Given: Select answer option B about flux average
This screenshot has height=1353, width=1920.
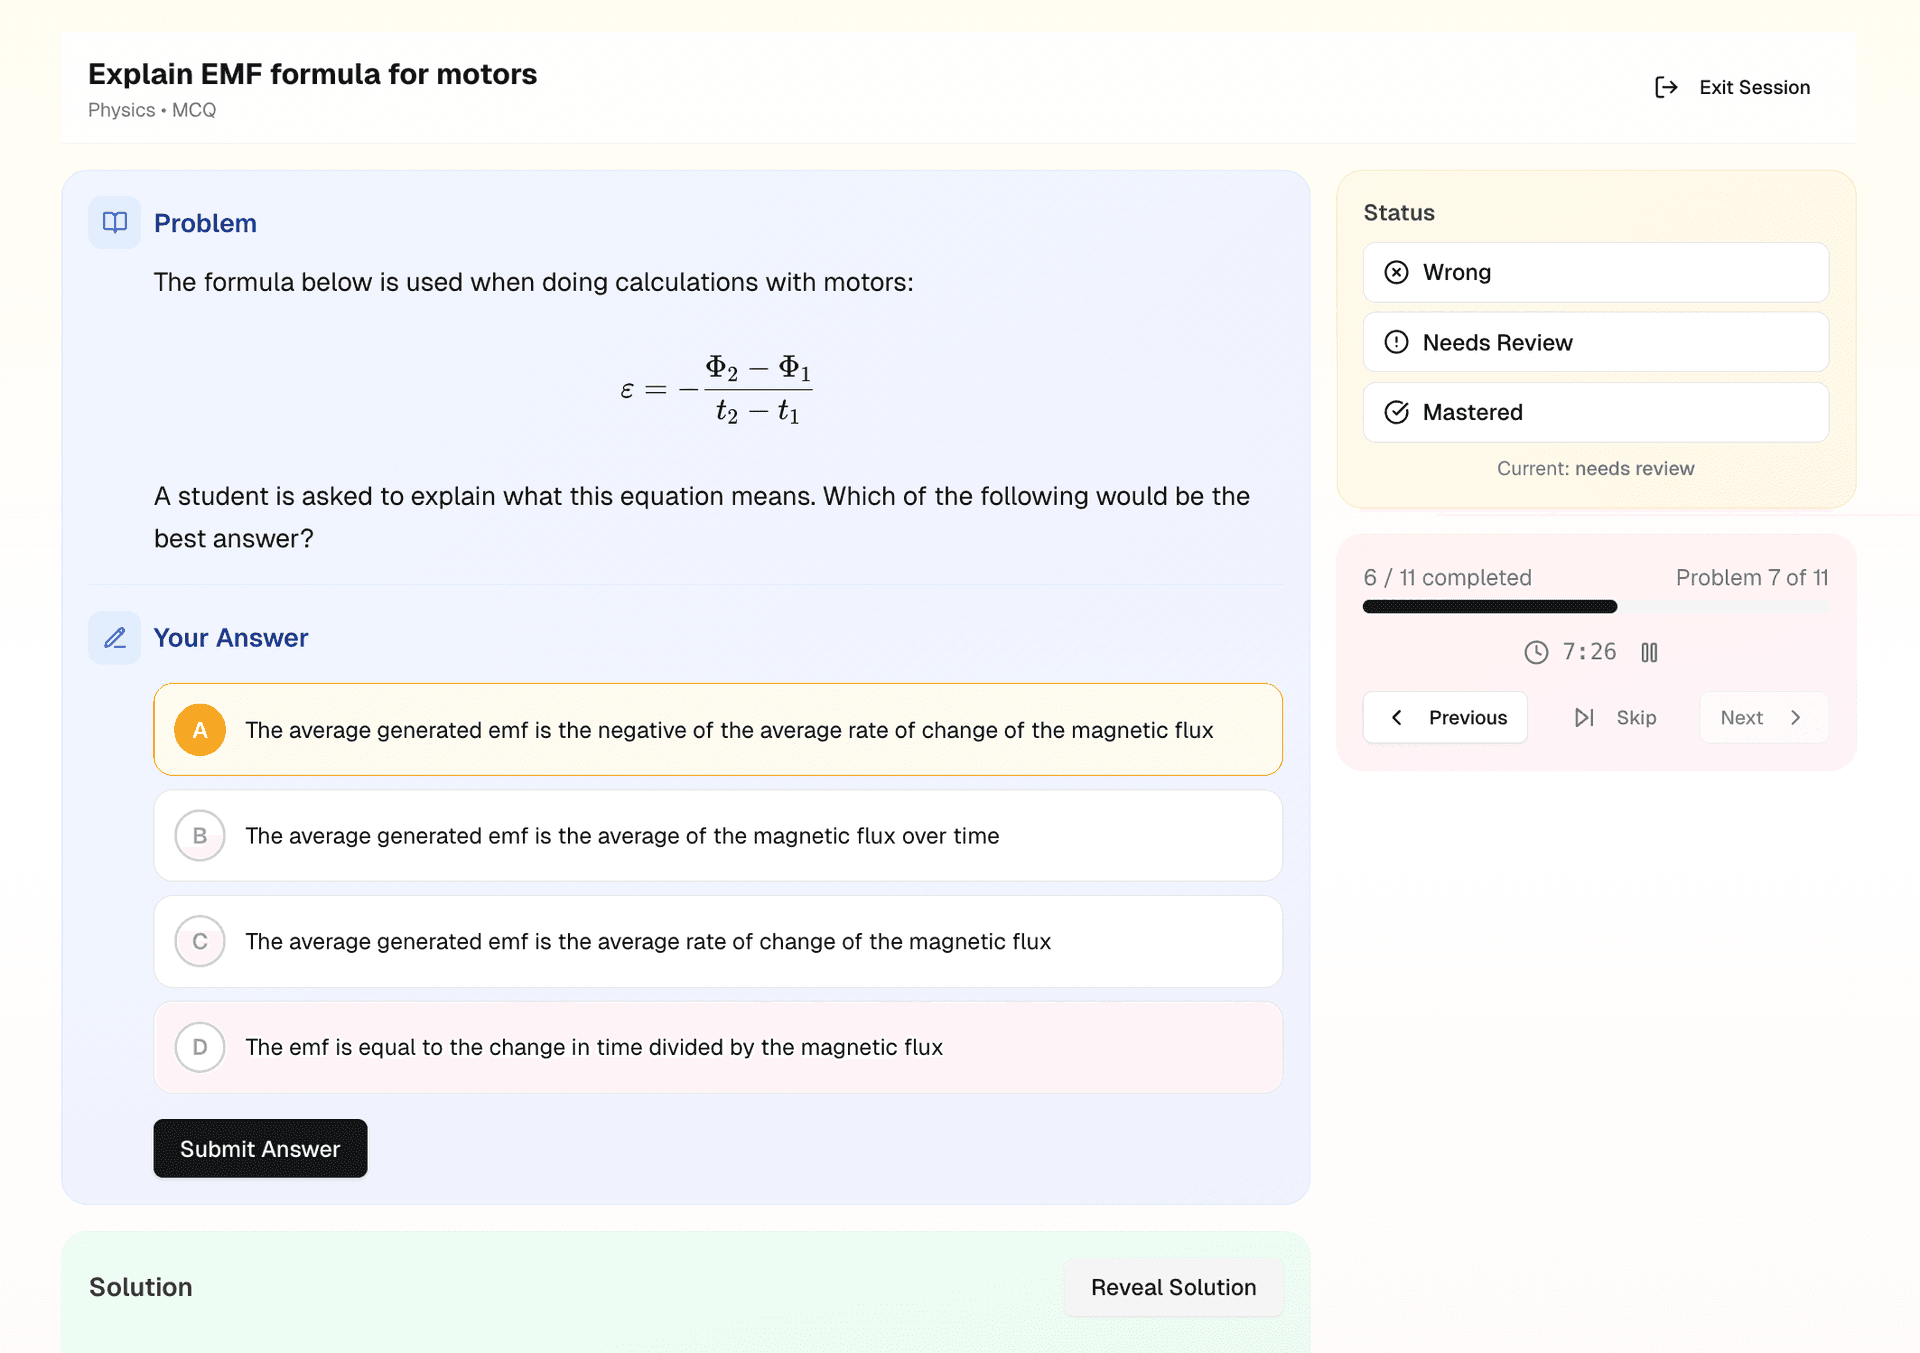Looking at the screenshot, I should coord(717,836).
